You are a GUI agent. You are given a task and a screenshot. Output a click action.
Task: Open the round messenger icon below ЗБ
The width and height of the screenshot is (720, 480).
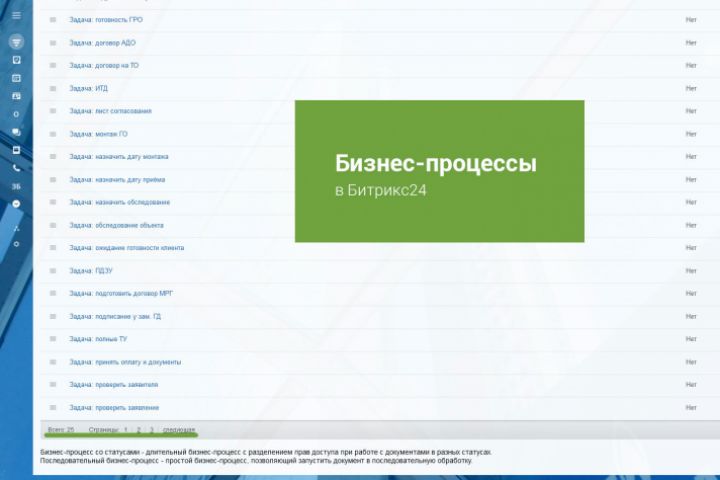coord(16,204)
